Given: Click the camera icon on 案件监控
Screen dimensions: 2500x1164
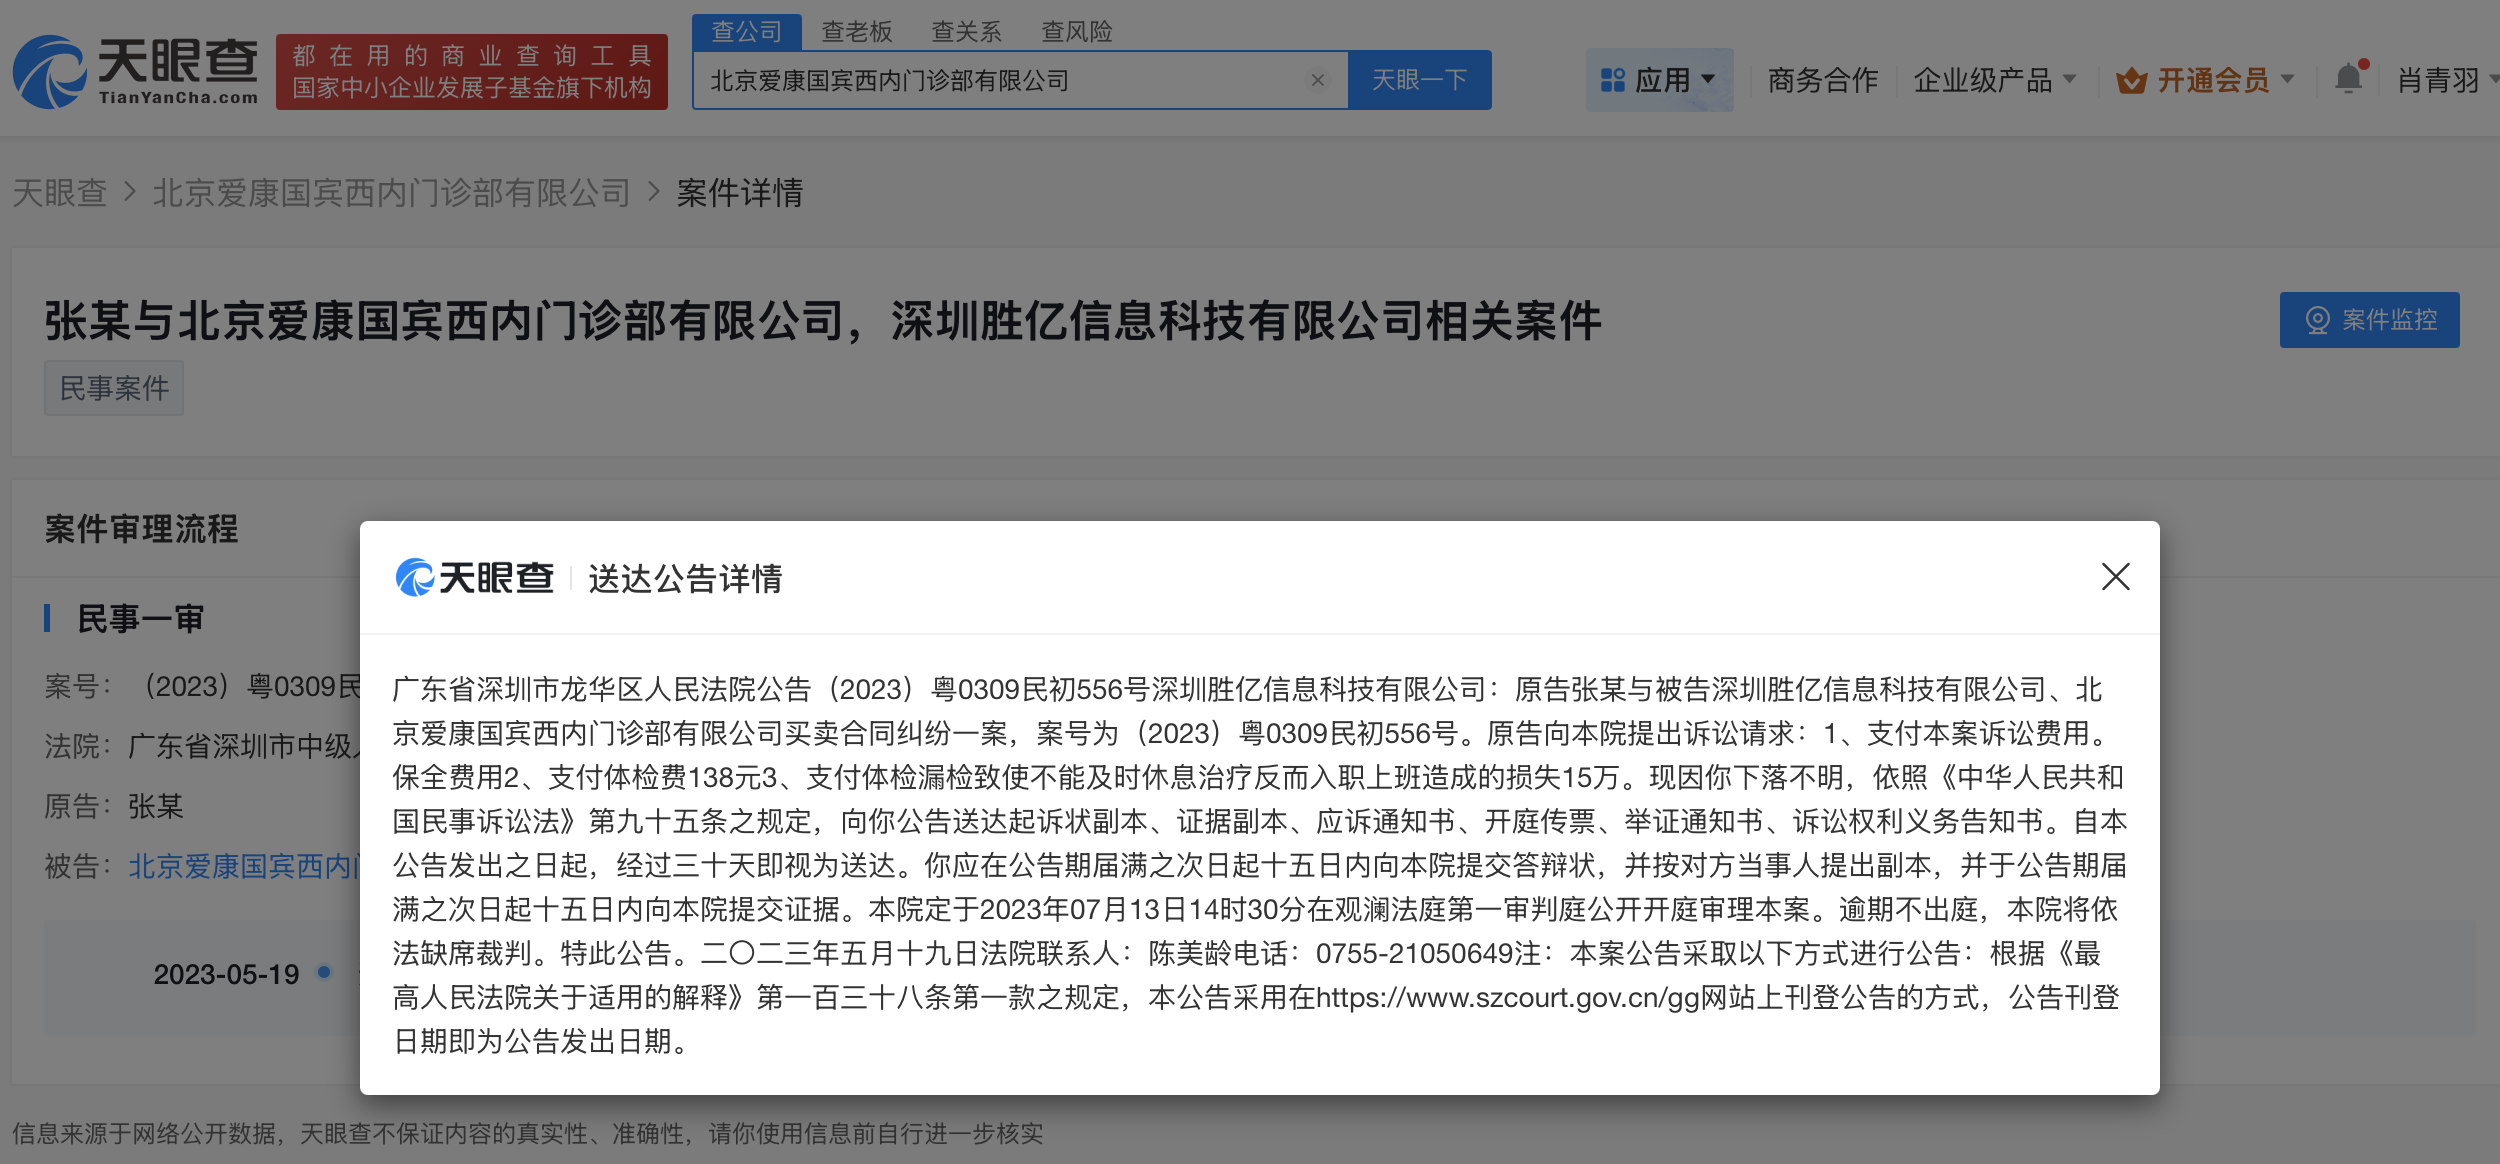Looking at the screenshot, I should point(2317,320).
